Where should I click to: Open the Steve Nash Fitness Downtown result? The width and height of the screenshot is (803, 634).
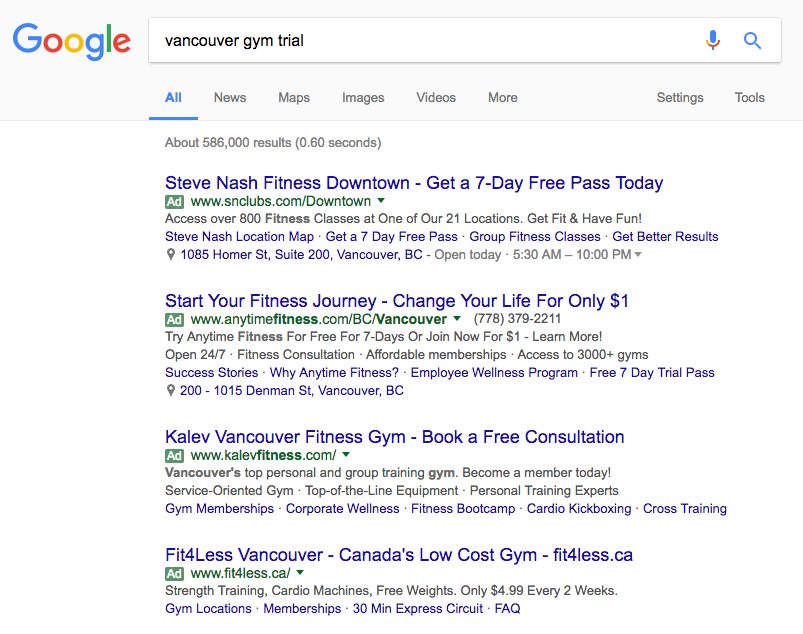tap(414, 183)
